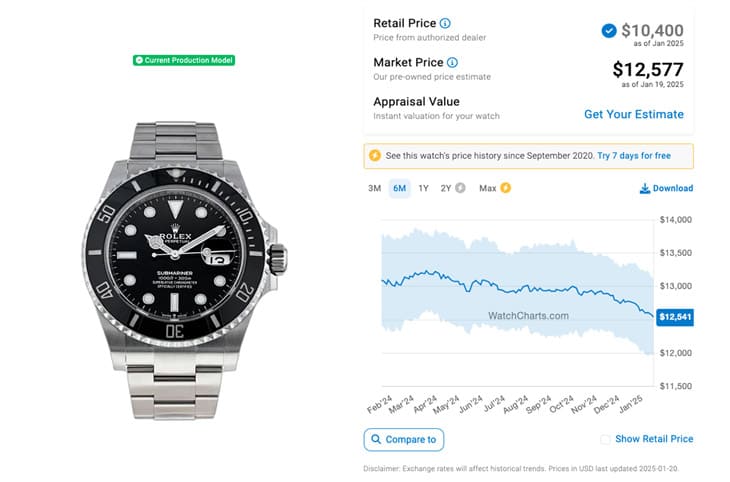
Task: Click the Market Price info icon
Action: [x=452, y=62]
